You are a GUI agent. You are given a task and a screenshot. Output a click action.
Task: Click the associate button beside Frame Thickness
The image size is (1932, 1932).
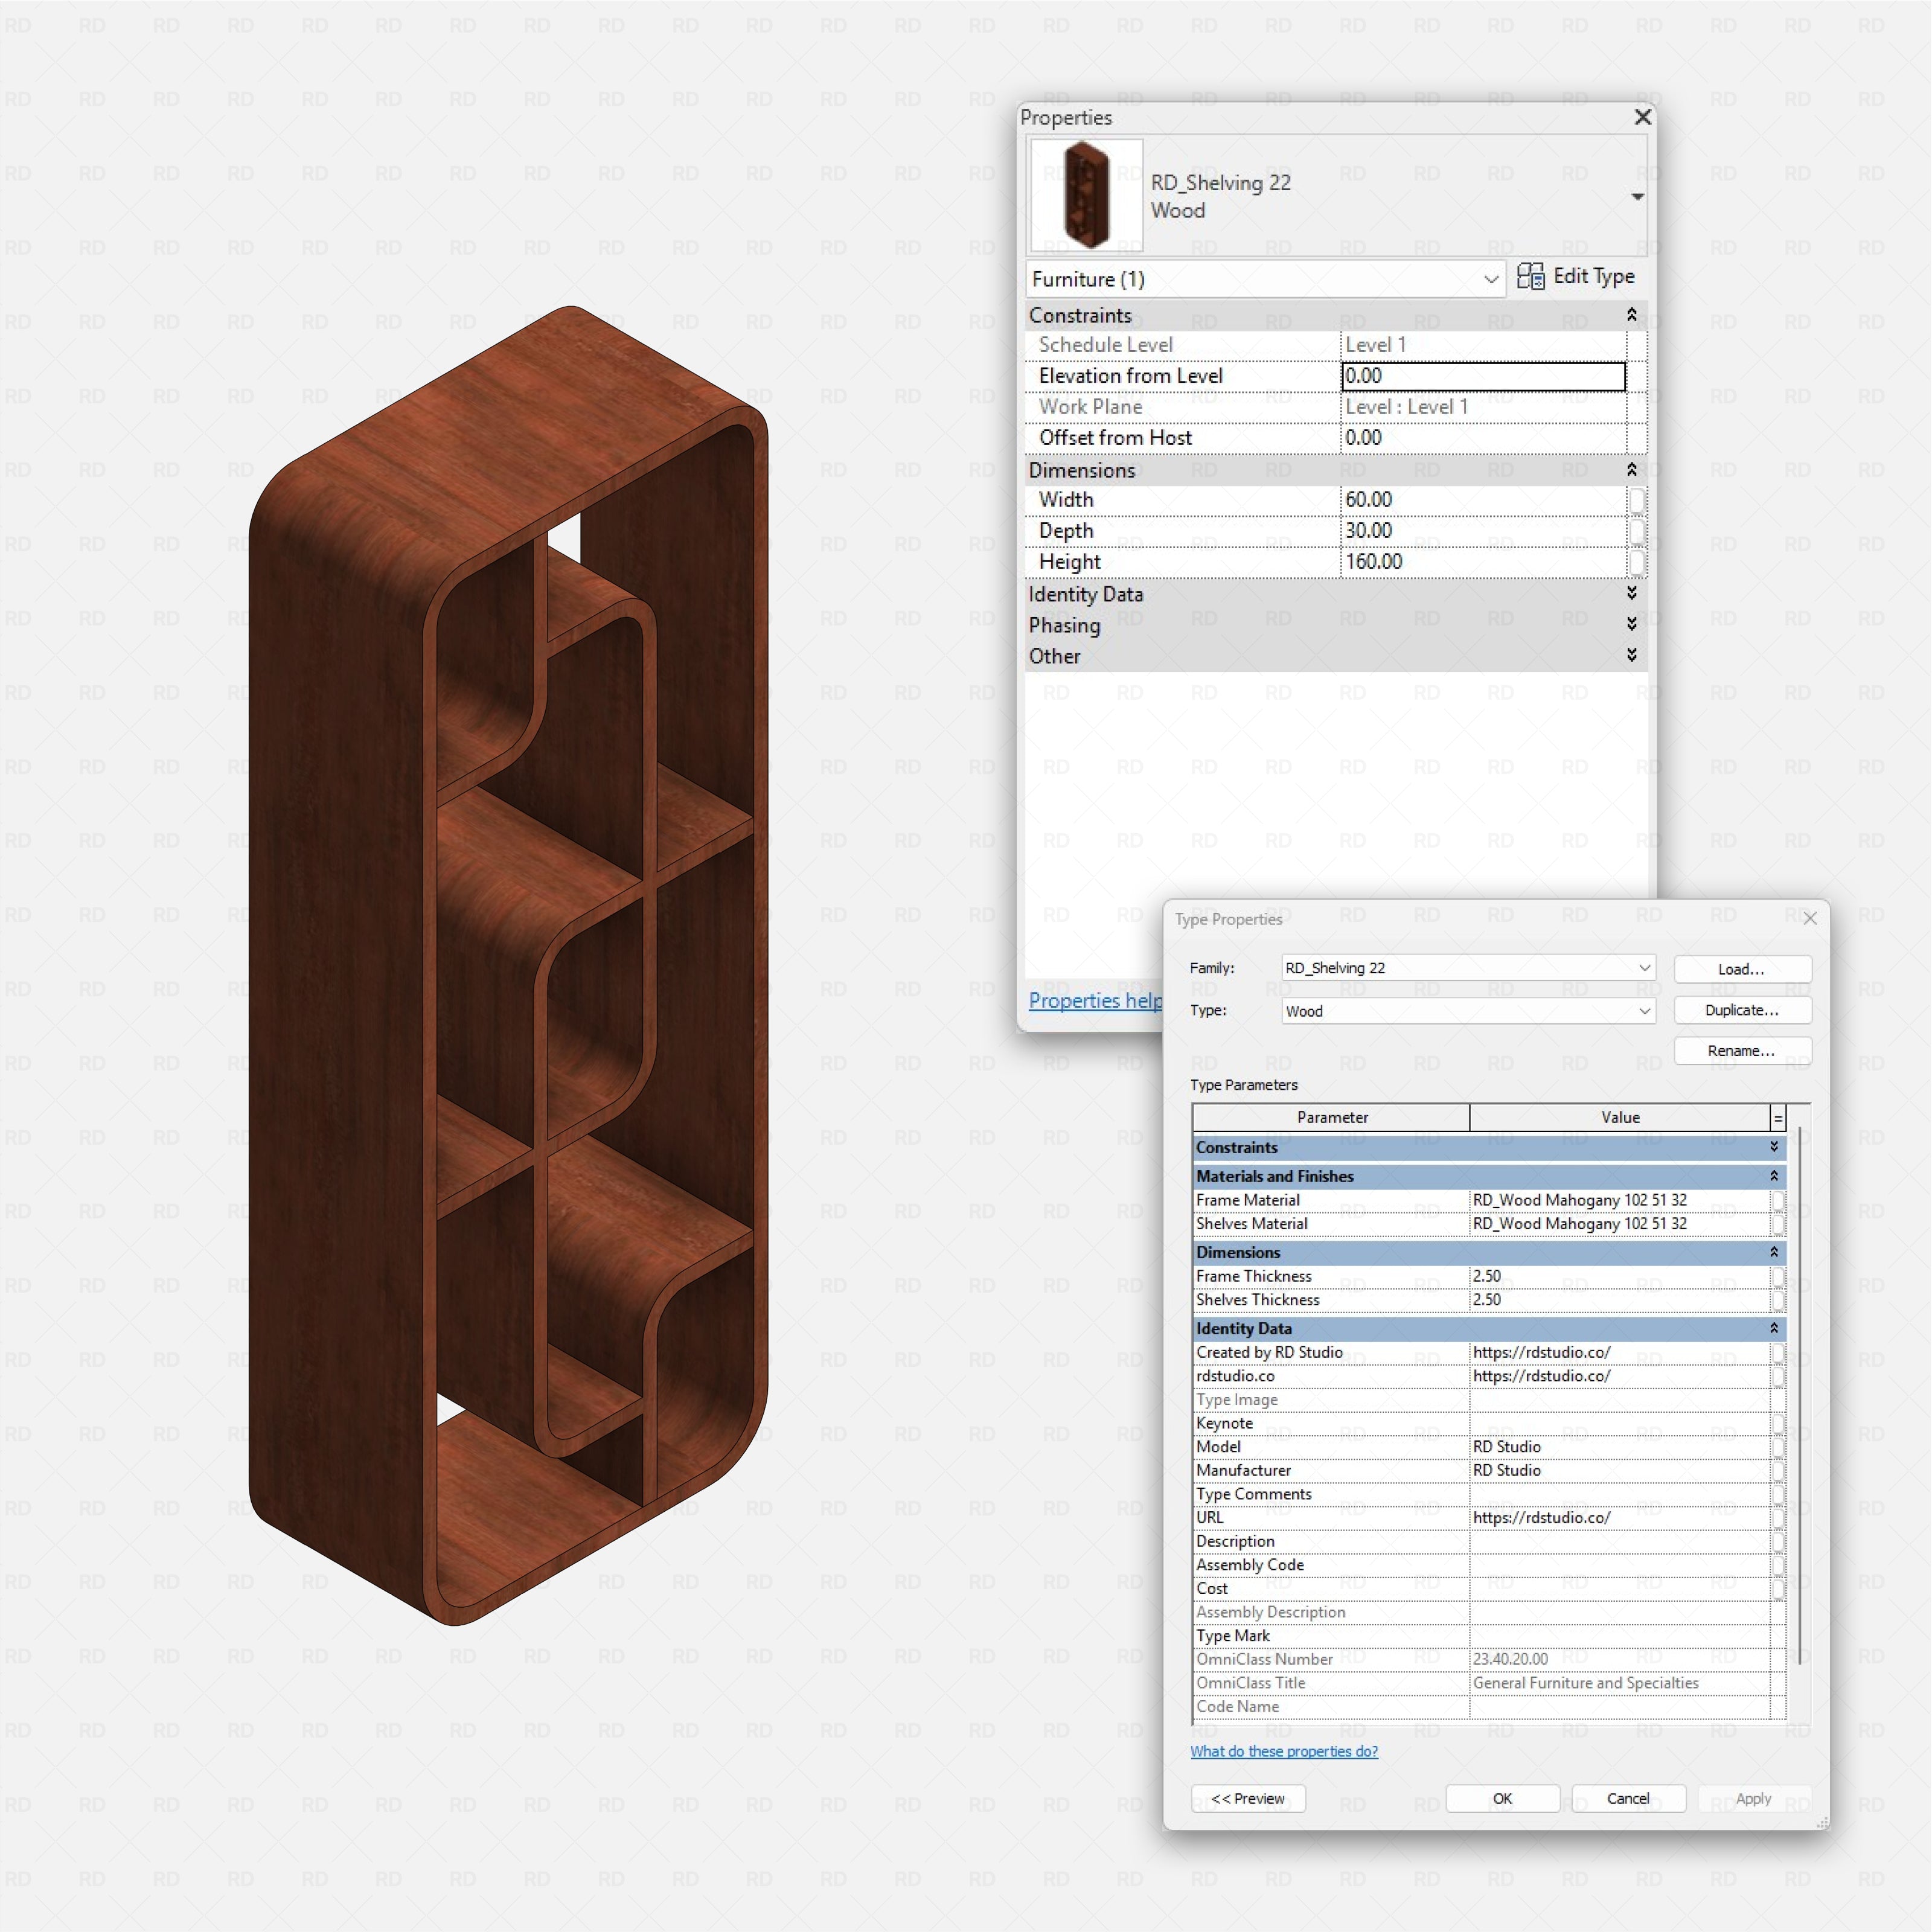1778,1276
